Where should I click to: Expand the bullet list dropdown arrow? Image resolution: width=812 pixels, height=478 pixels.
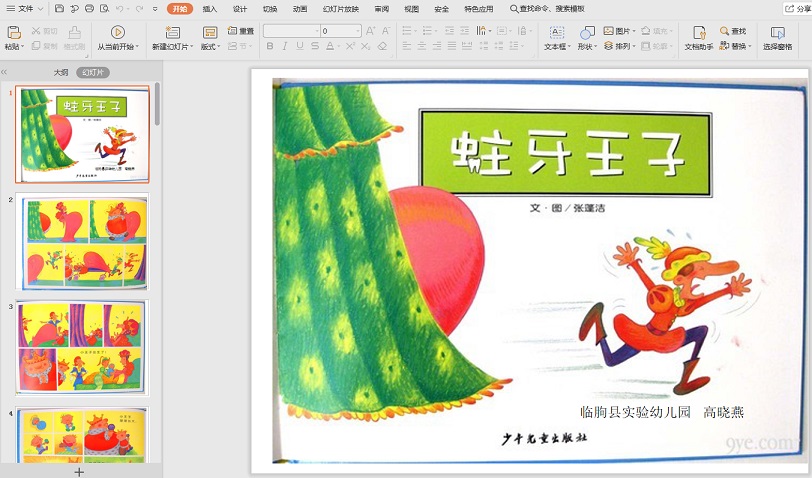[416, 31]
